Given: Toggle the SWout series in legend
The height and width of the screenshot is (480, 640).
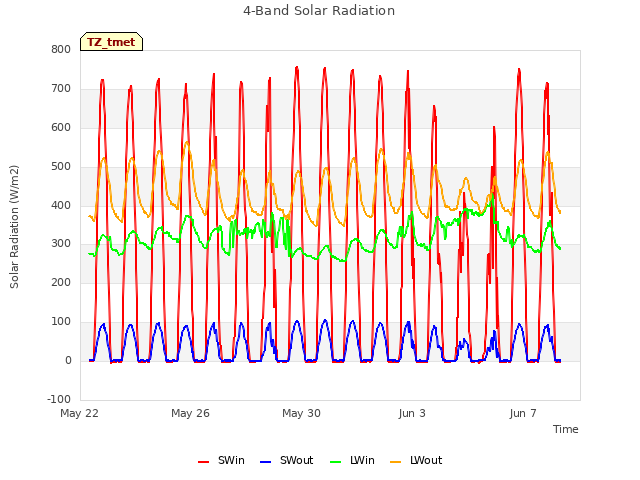Looking at the screenshot, I should point(287,460).
